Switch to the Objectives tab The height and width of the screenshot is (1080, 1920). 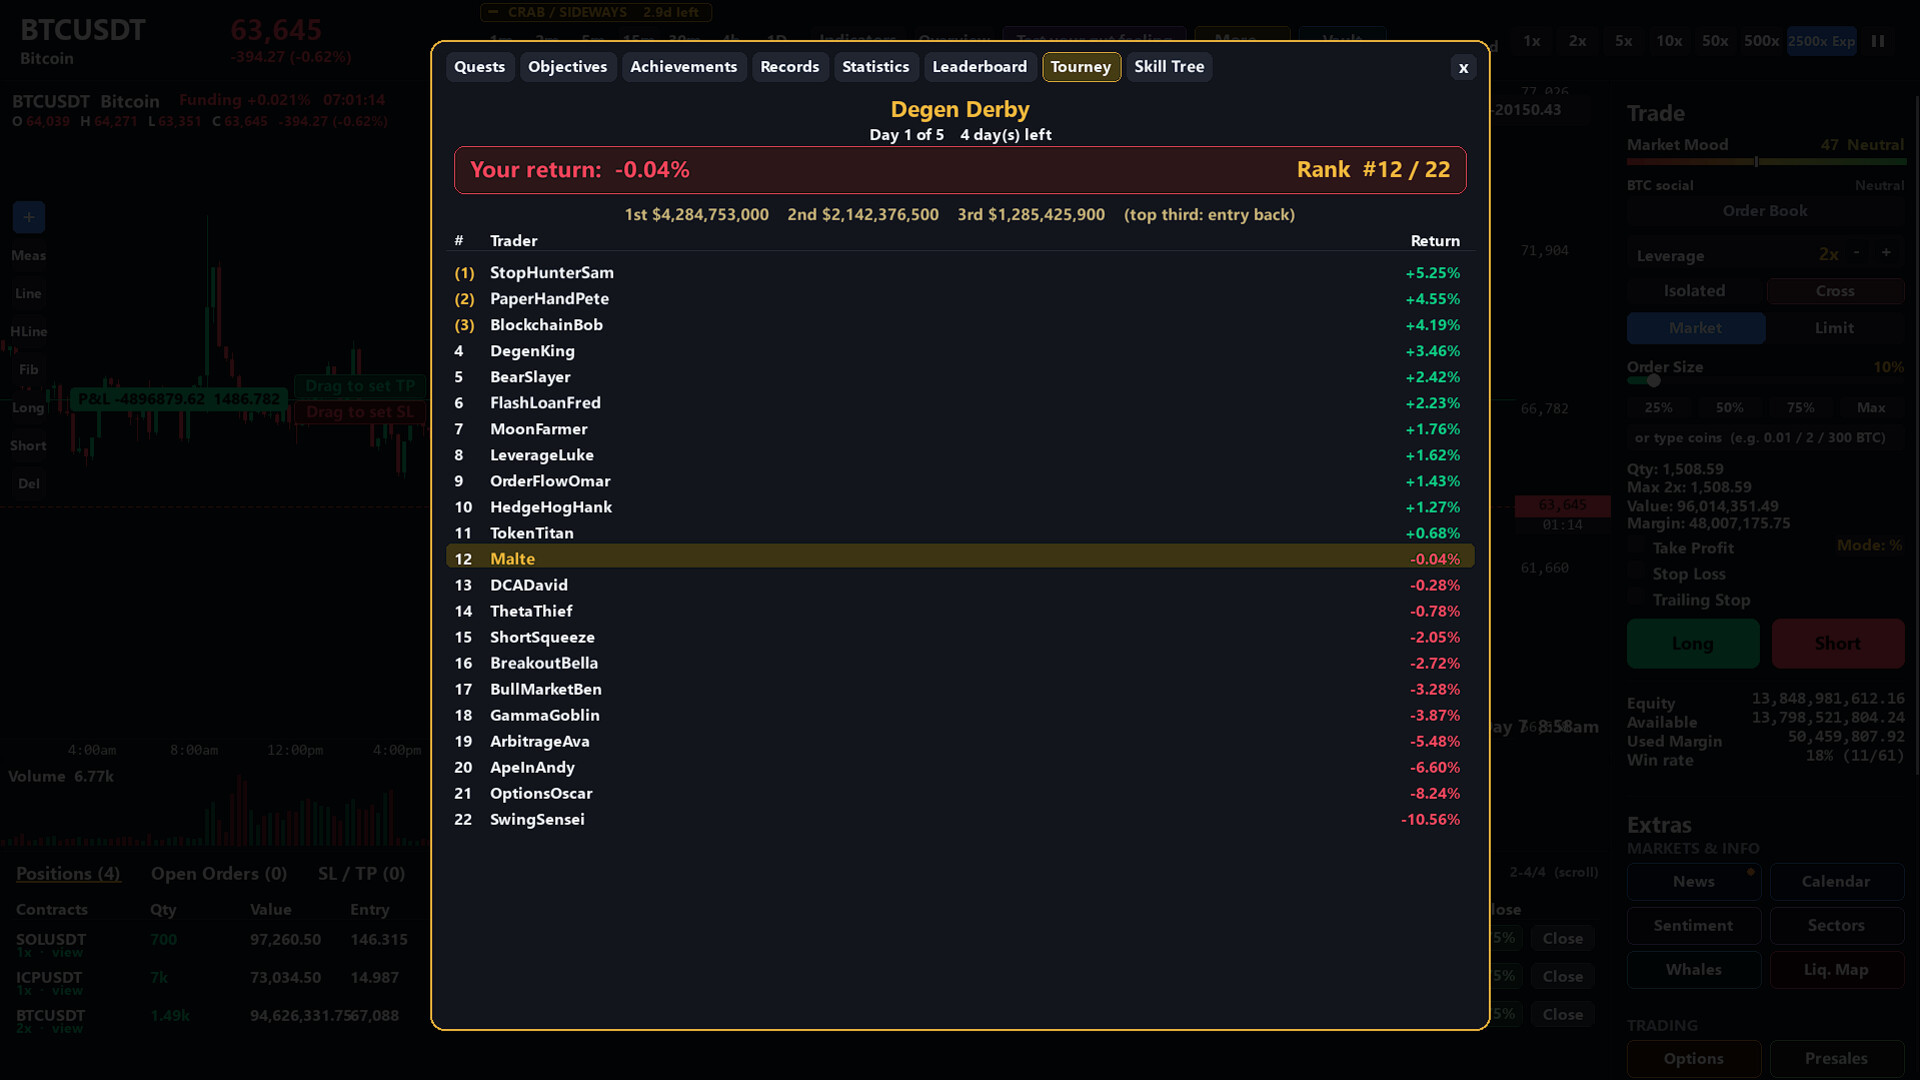[567, 67]
